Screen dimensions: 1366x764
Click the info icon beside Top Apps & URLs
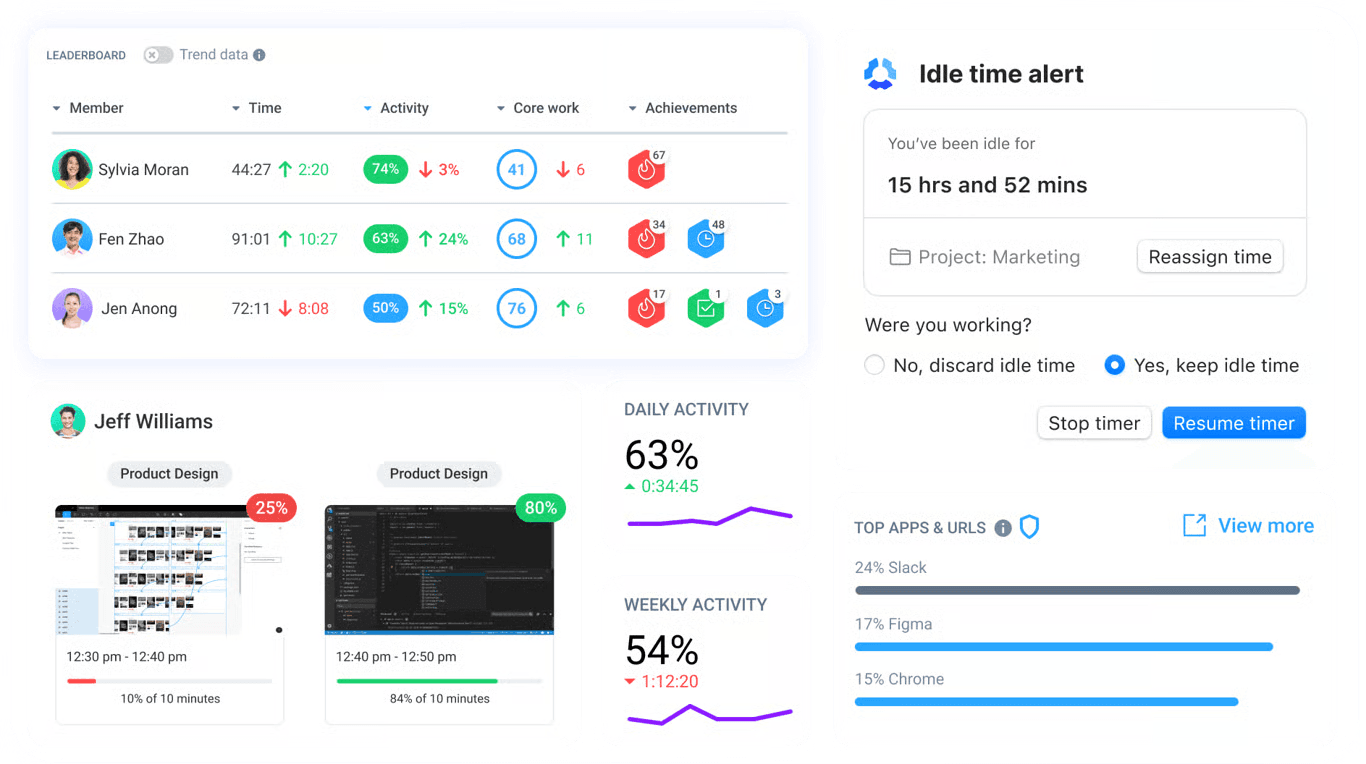pos(1003,527)
